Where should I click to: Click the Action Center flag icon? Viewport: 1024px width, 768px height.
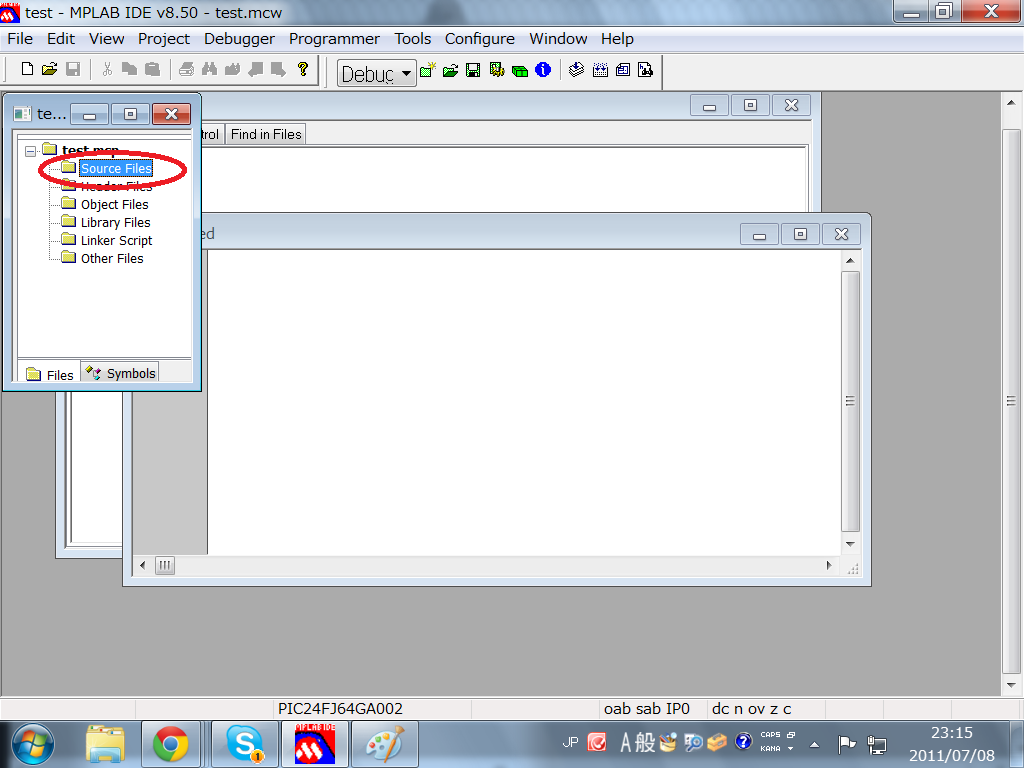tap(846, 743)
